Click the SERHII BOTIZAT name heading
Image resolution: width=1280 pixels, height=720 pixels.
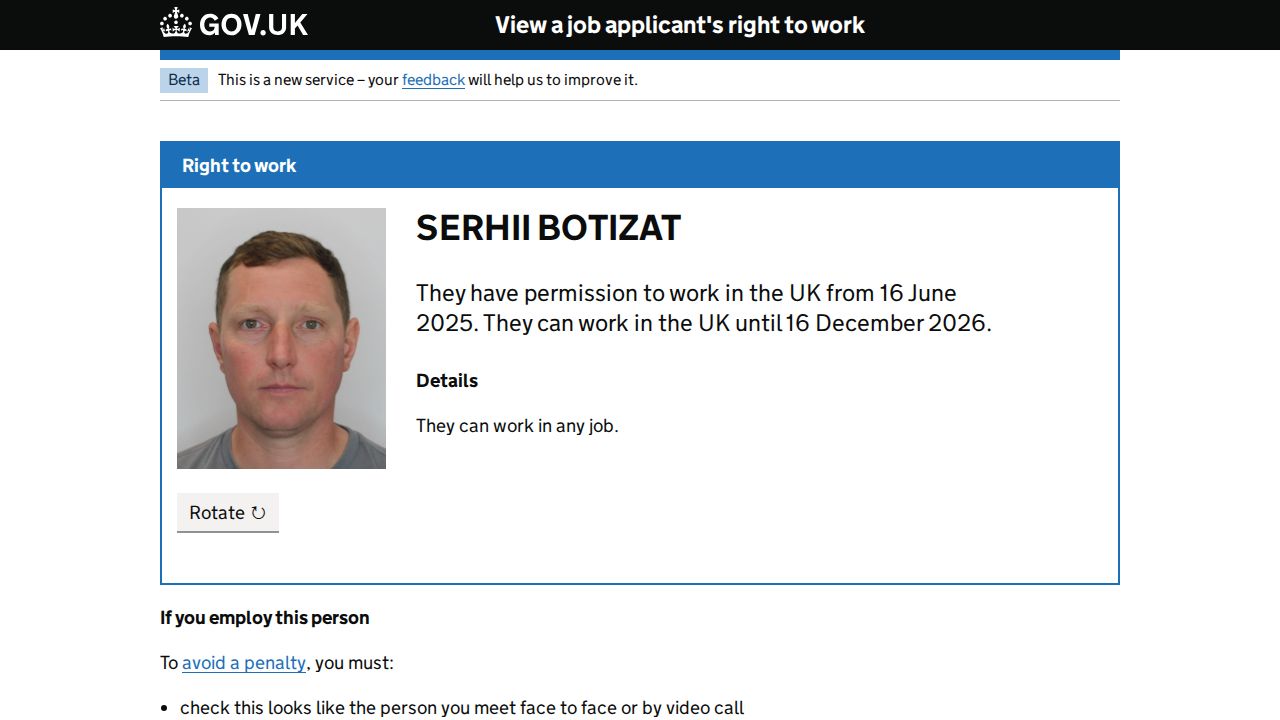(548, 228)
